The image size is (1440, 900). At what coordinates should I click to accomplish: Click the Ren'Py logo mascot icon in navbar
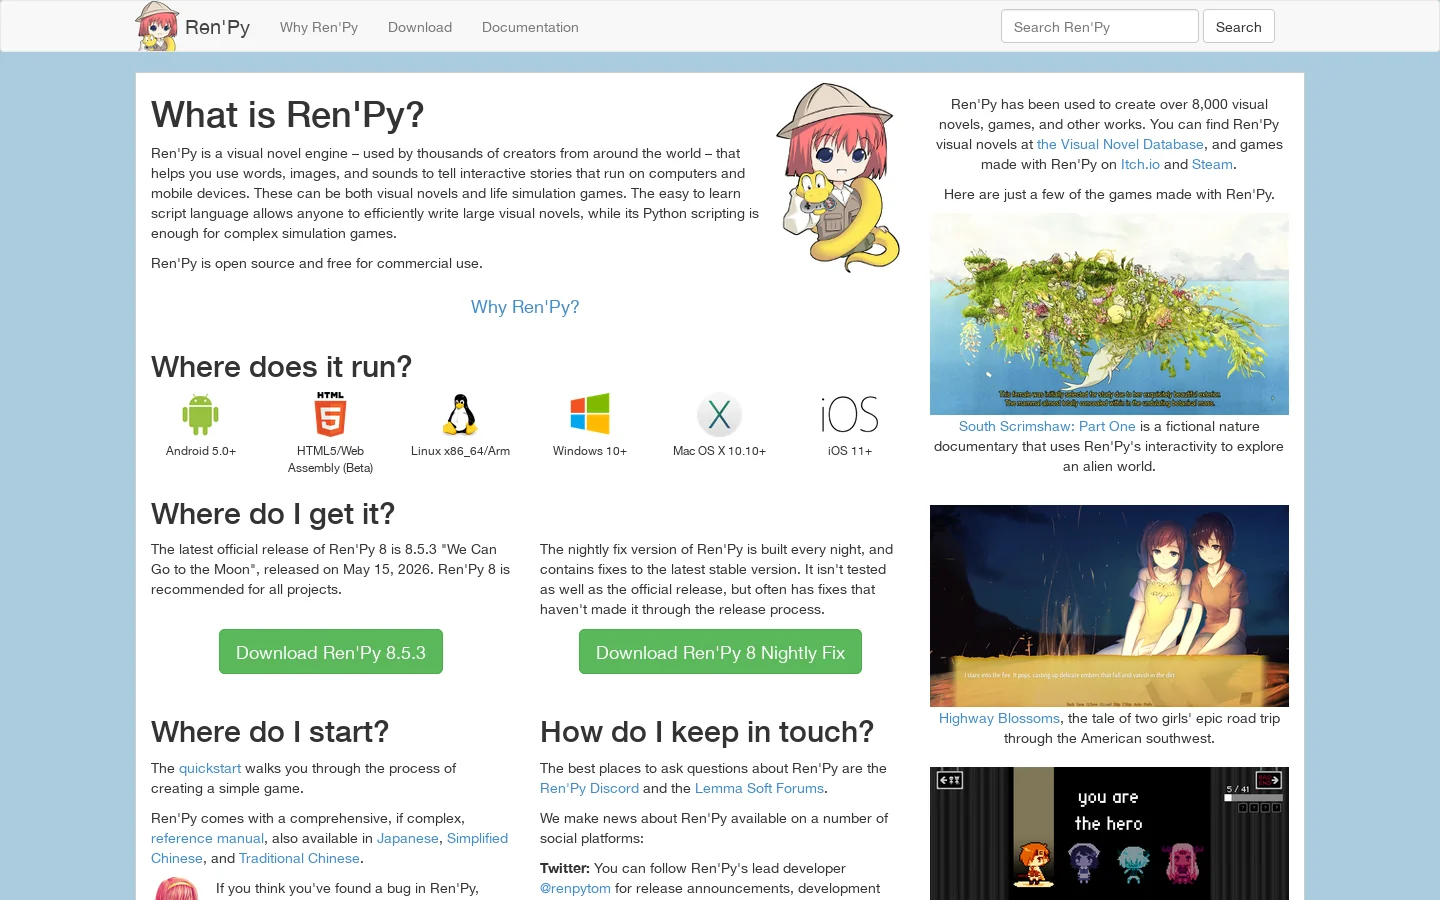click(157, 26)
